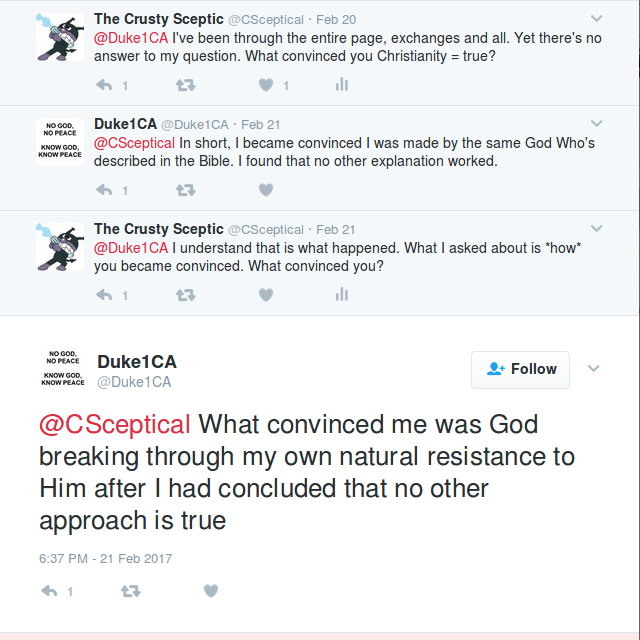
Task: Expand options chevron on Duke1CA's Feb 21 tweet
Action: pyautogui.click(x=596, y=124)
